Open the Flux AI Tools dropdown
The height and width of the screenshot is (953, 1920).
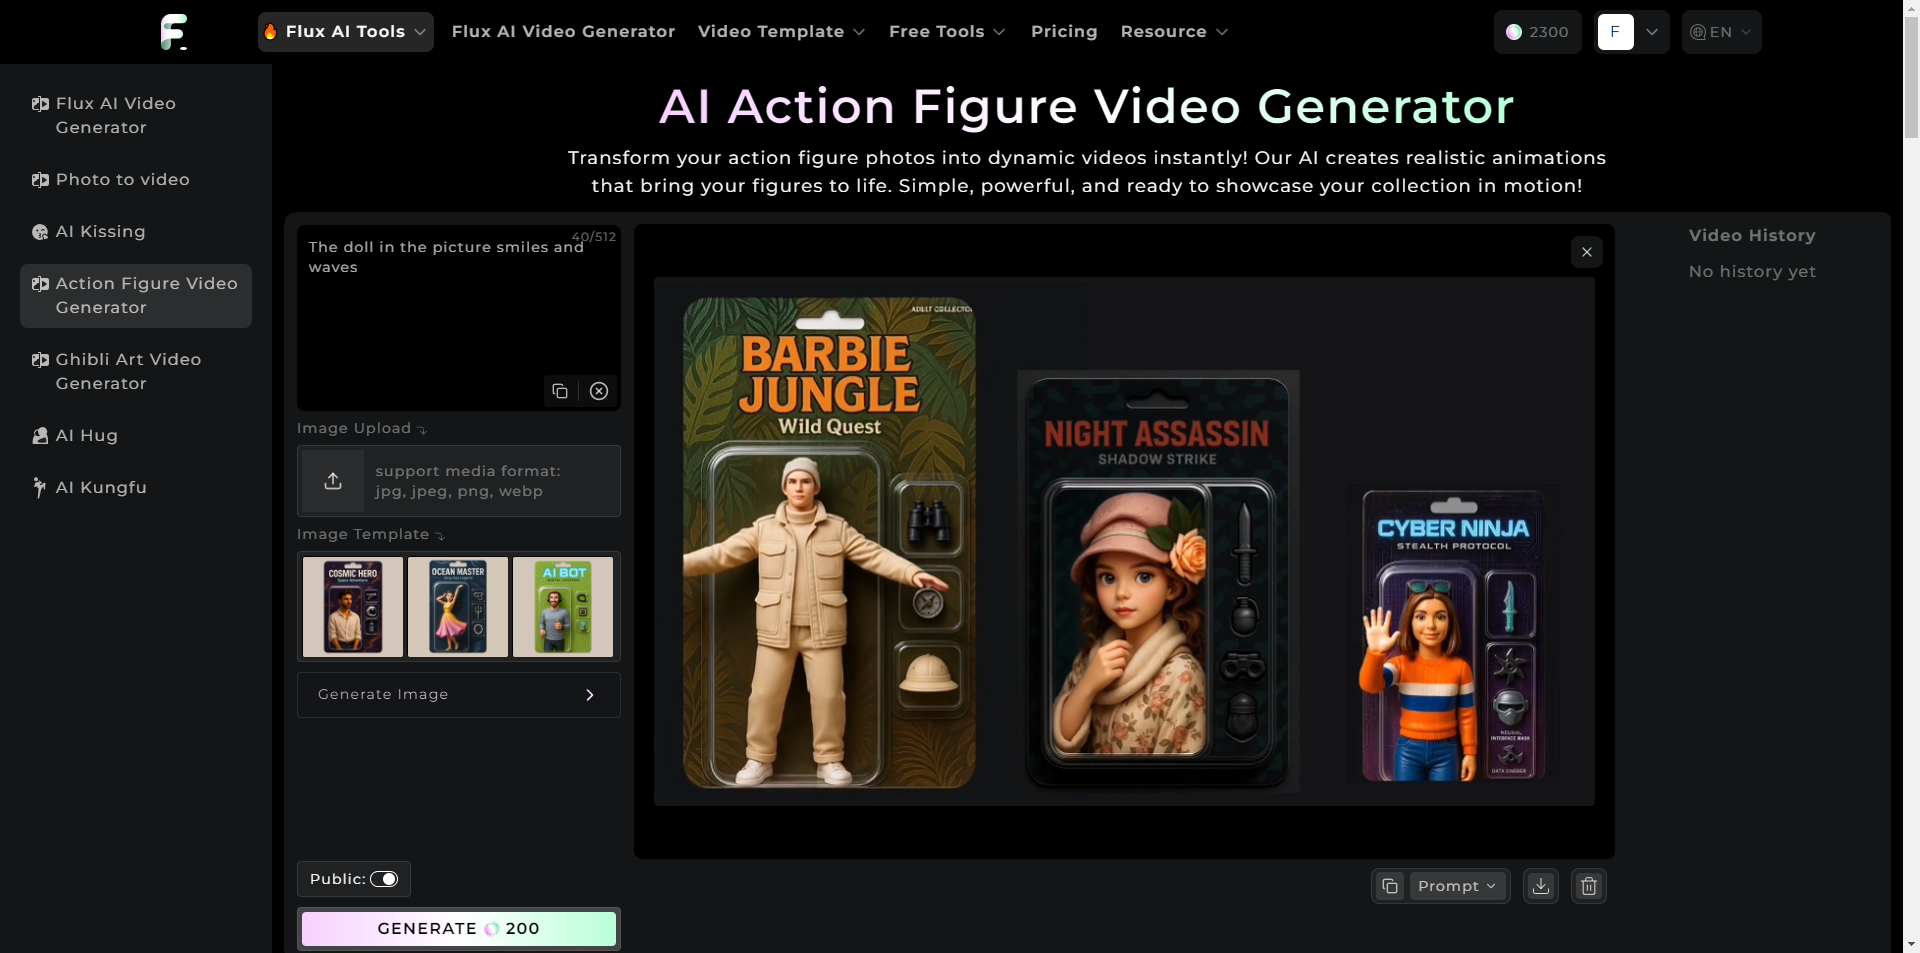coord(344,31)
